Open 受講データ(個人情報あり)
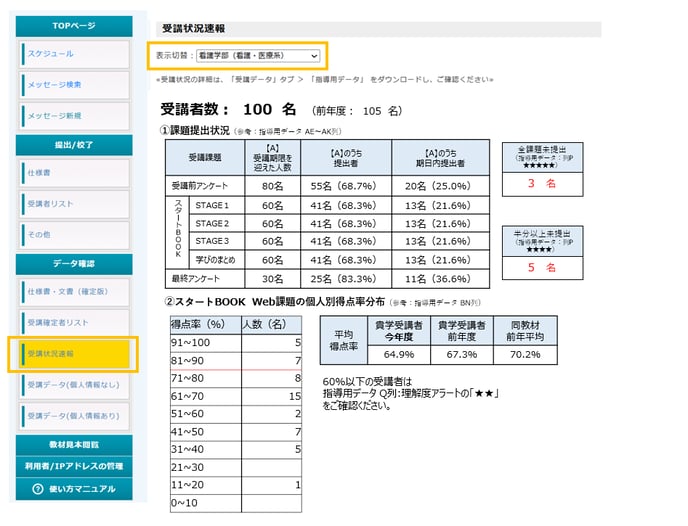The height and width of the screenshot is (526, 688). (74, 415)
